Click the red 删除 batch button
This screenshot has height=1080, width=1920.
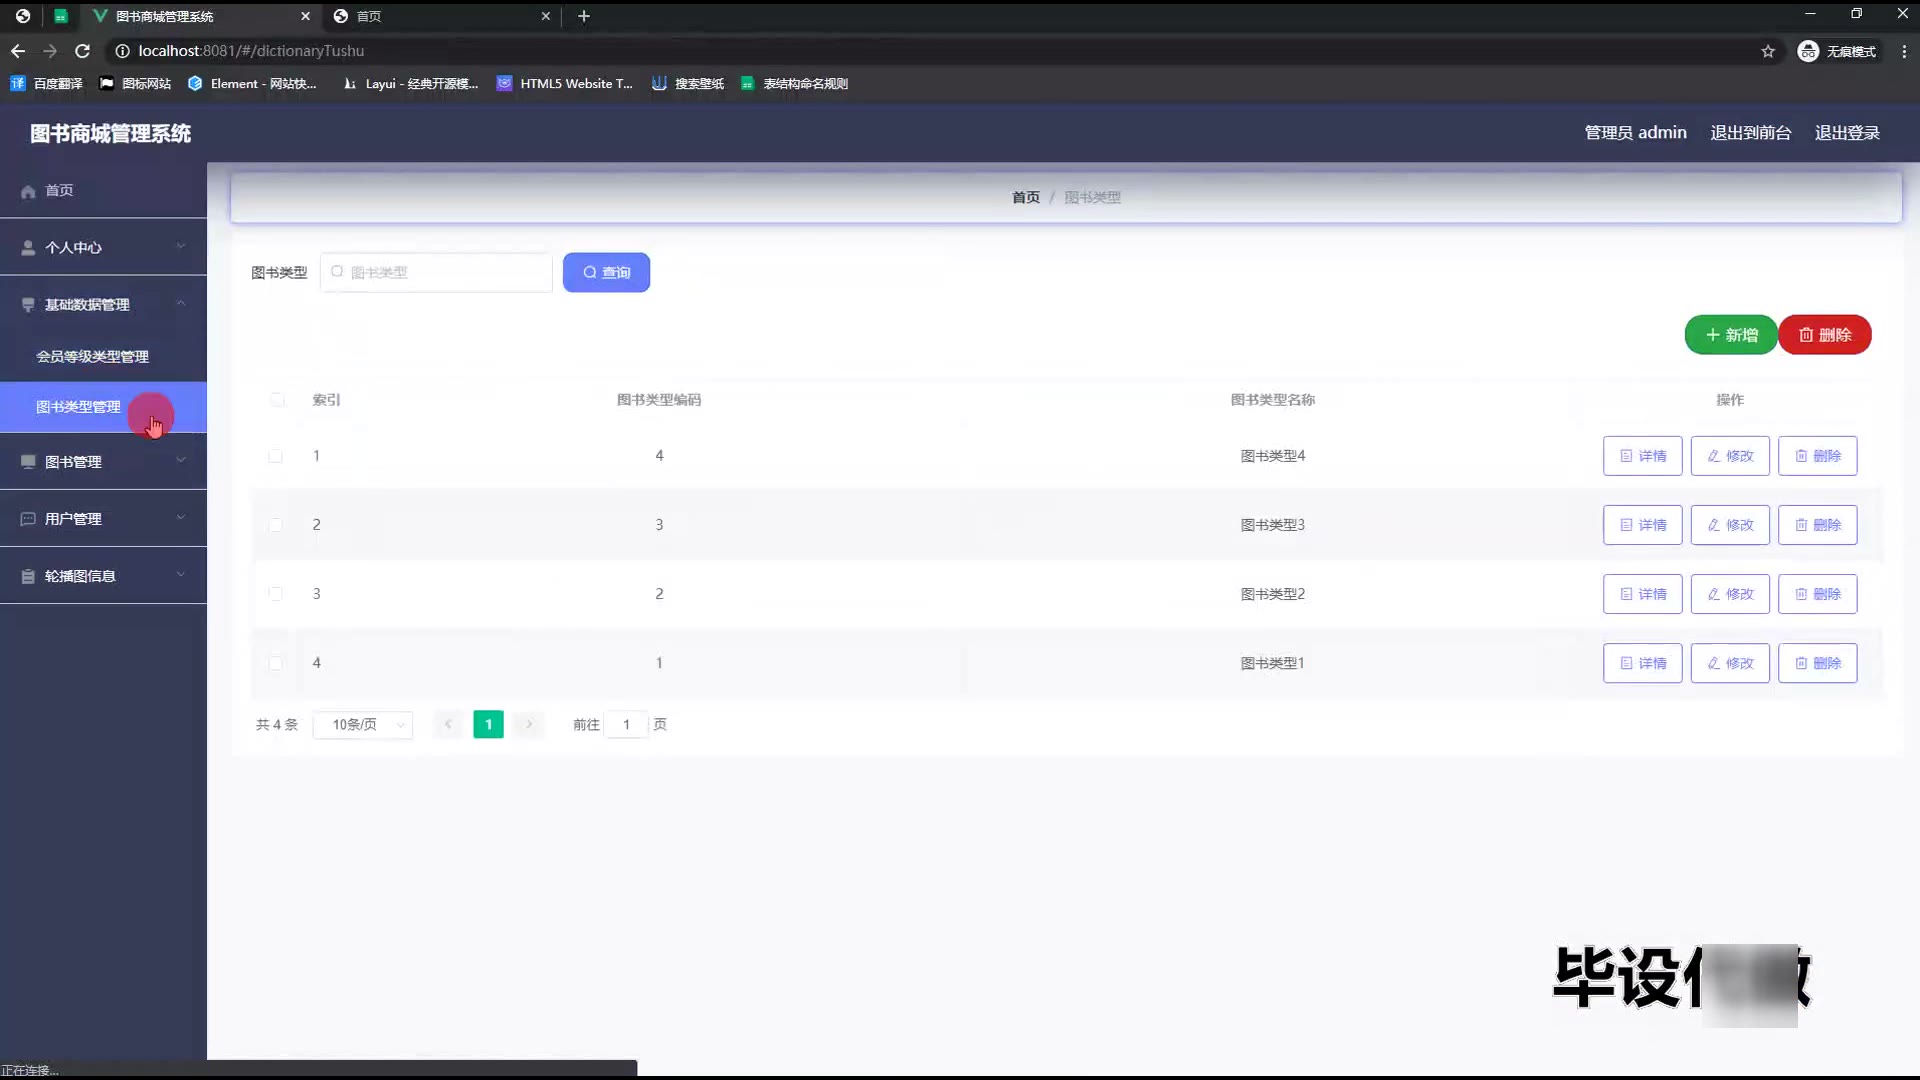pyautogui.click(x=1825, y=335)
